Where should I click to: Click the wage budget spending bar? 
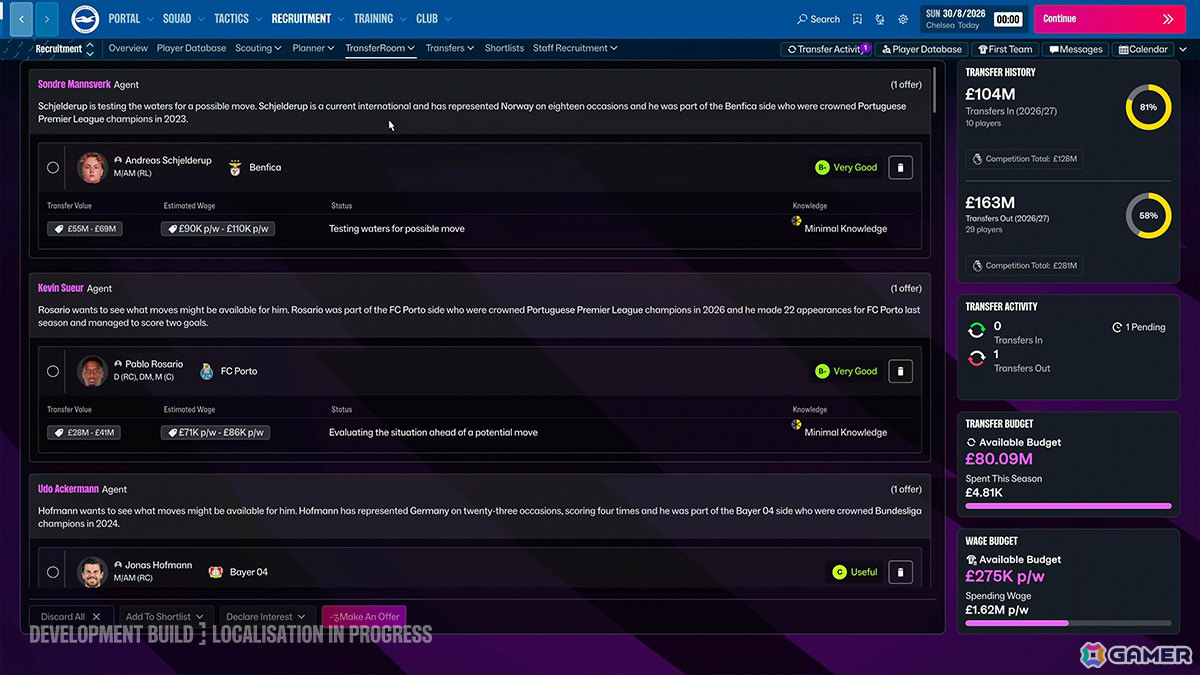click(1068, 623)
